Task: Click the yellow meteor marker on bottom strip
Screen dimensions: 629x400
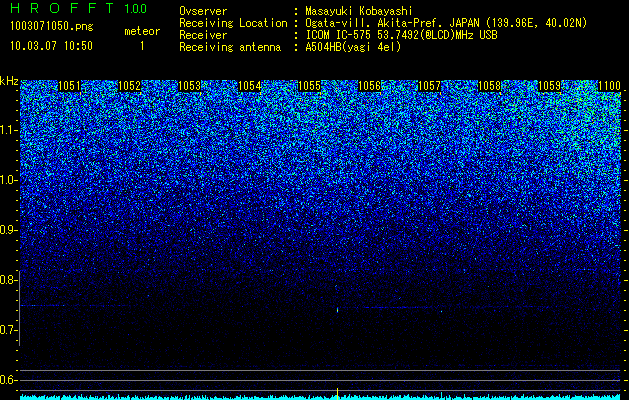Action: click(337, 394)
